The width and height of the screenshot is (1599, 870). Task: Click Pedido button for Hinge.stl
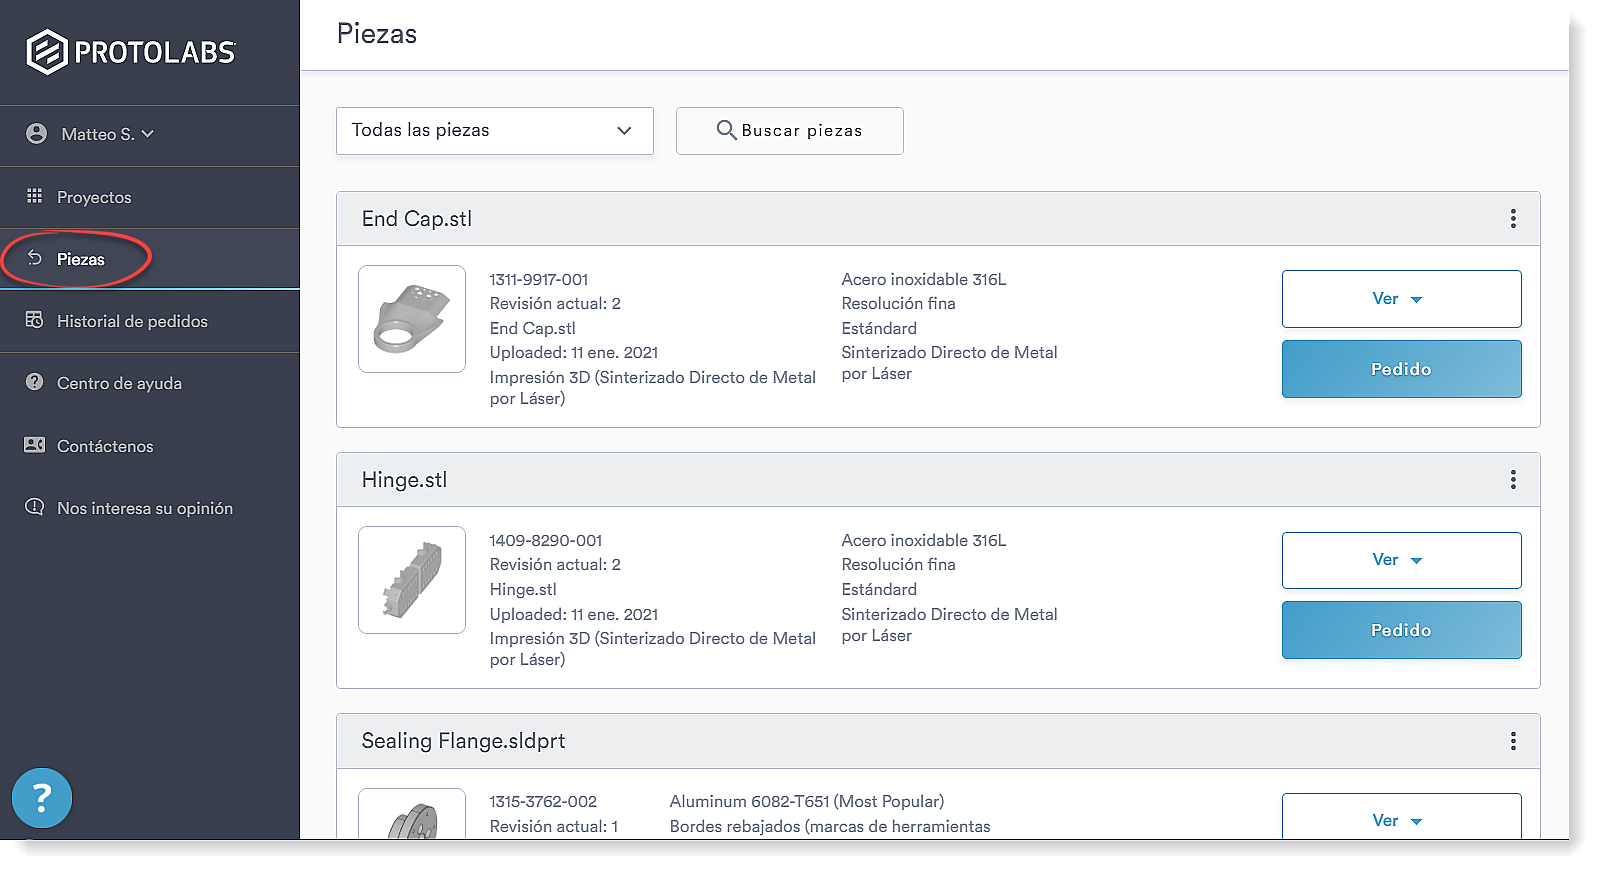1402,630
